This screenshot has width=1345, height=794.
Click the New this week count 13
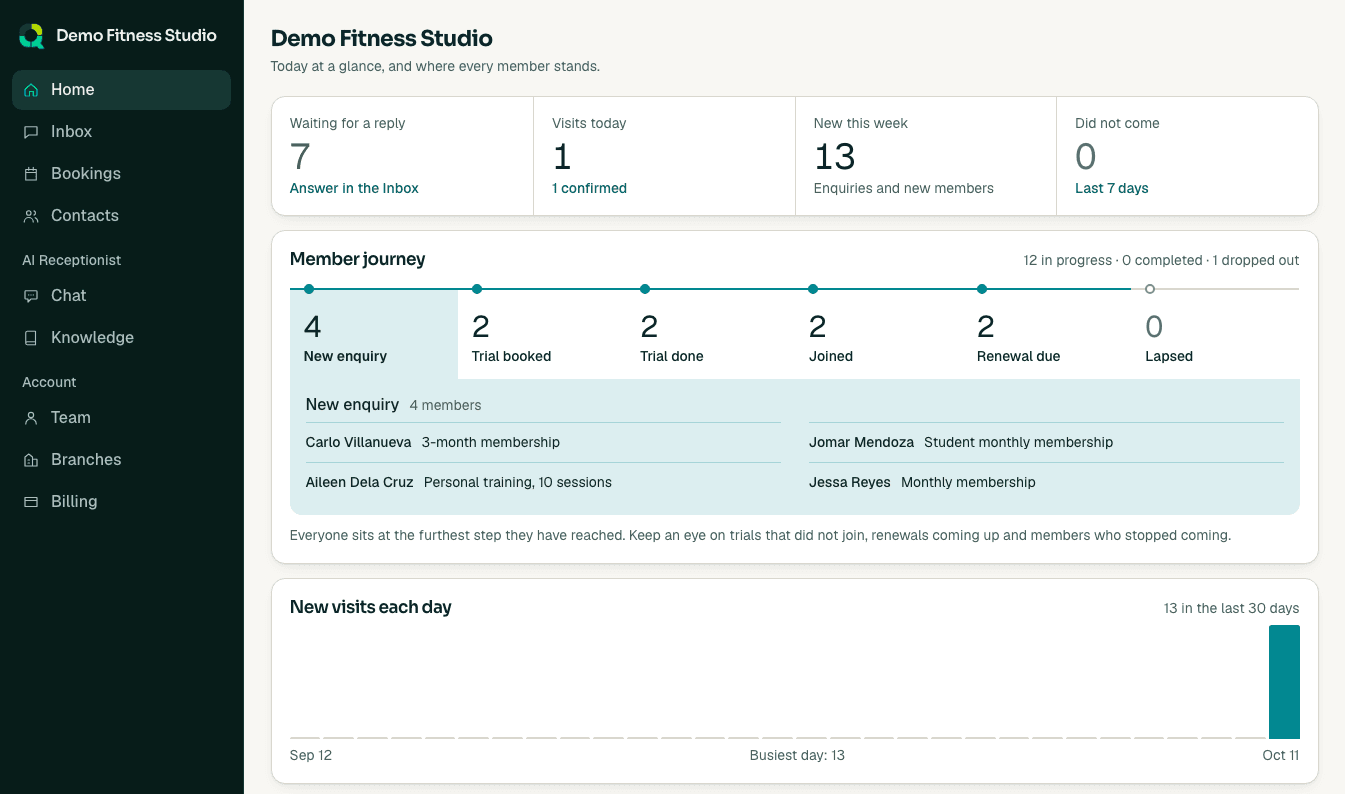(x=835, y=157)
